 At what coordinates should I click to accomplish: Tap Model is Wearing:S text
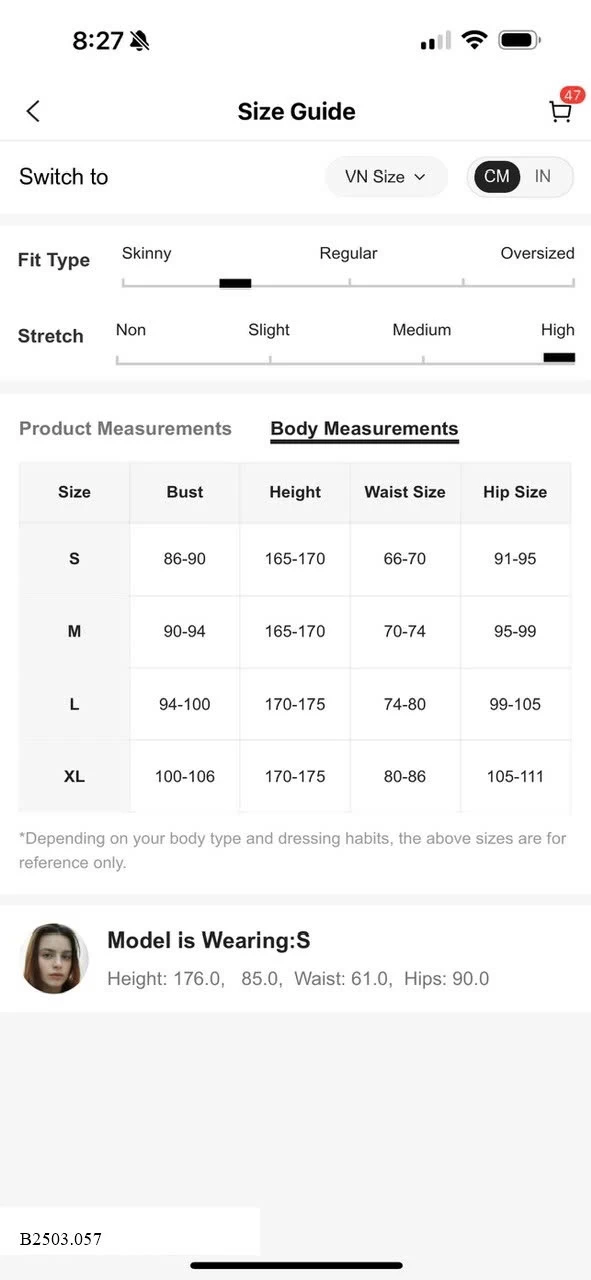209,940
